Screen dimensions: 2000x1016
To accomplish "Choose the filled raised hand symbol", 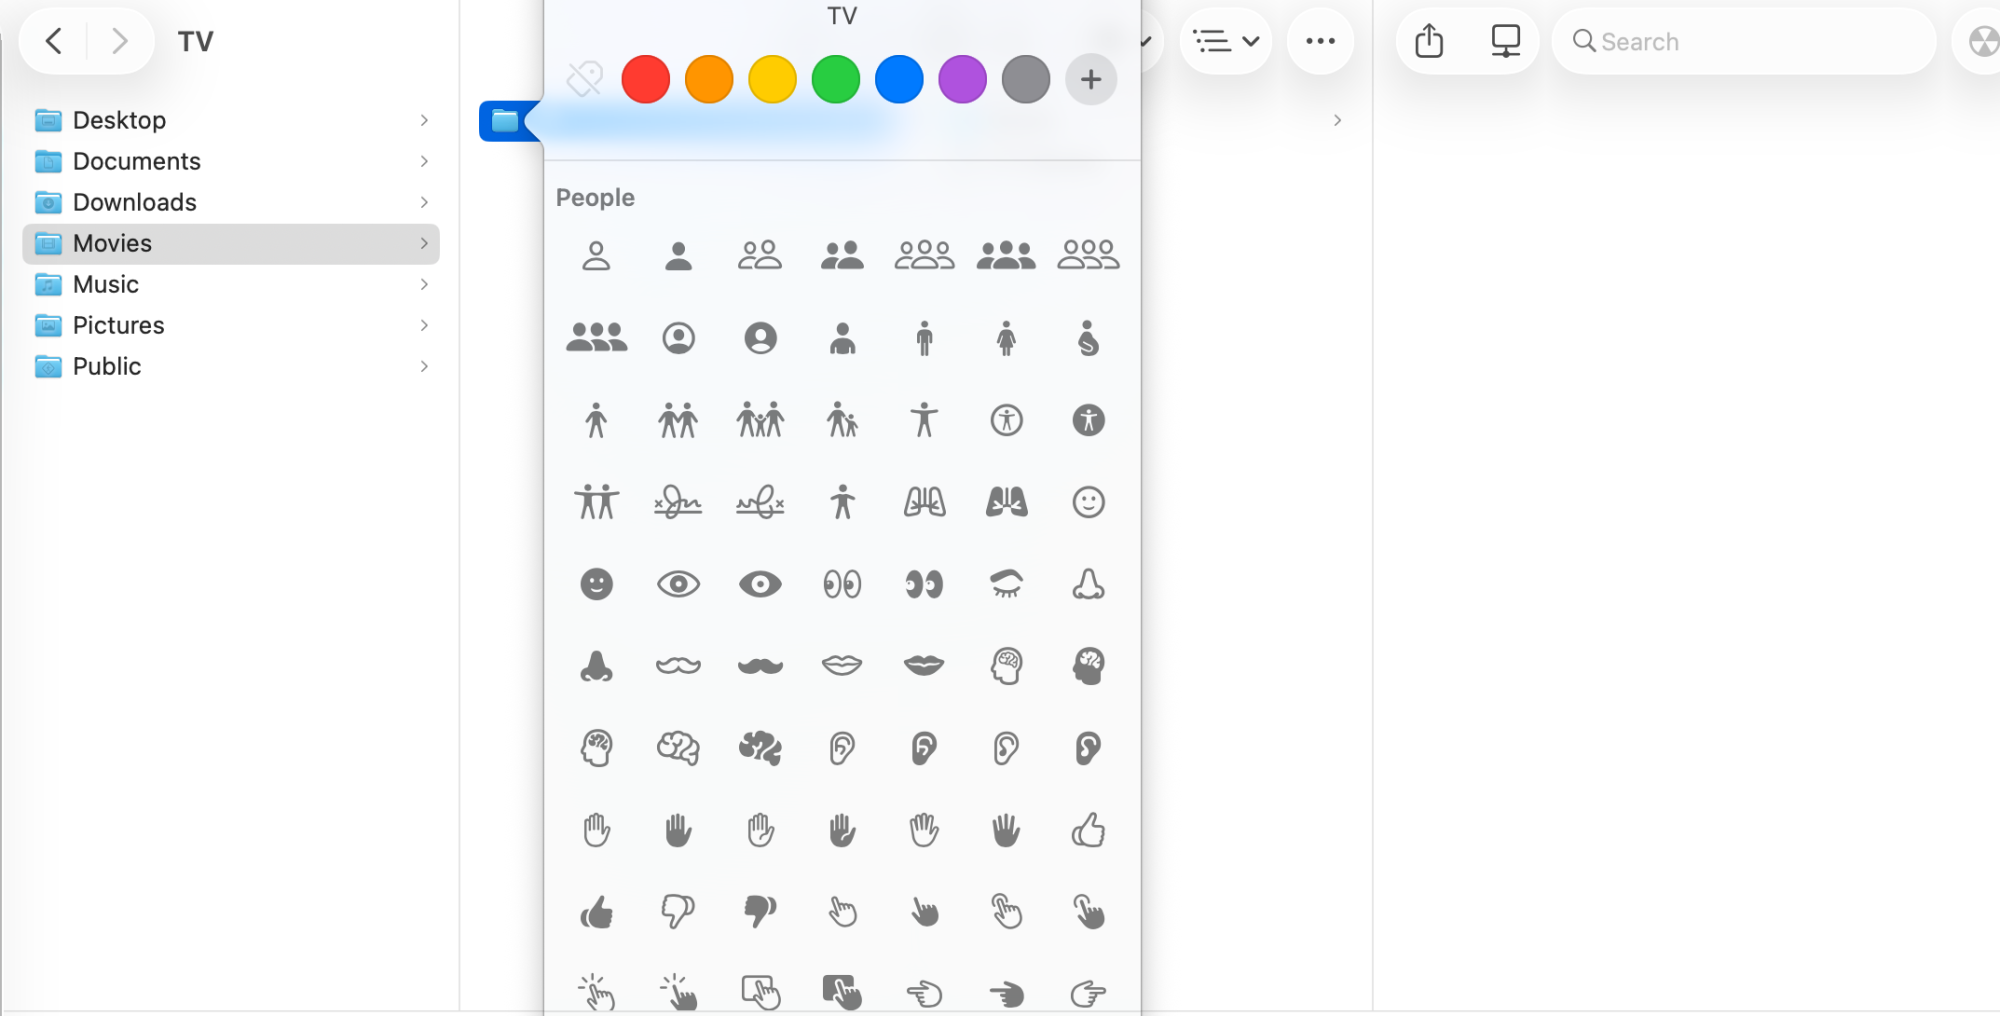I will (x=678, y=830).
